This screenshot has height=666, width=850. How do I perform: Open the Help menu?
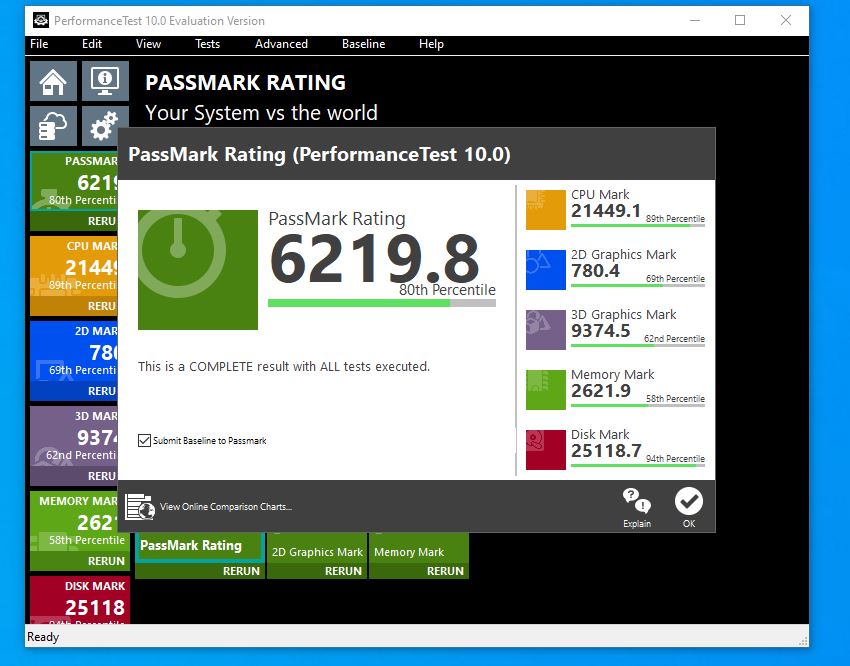[432, 44]
